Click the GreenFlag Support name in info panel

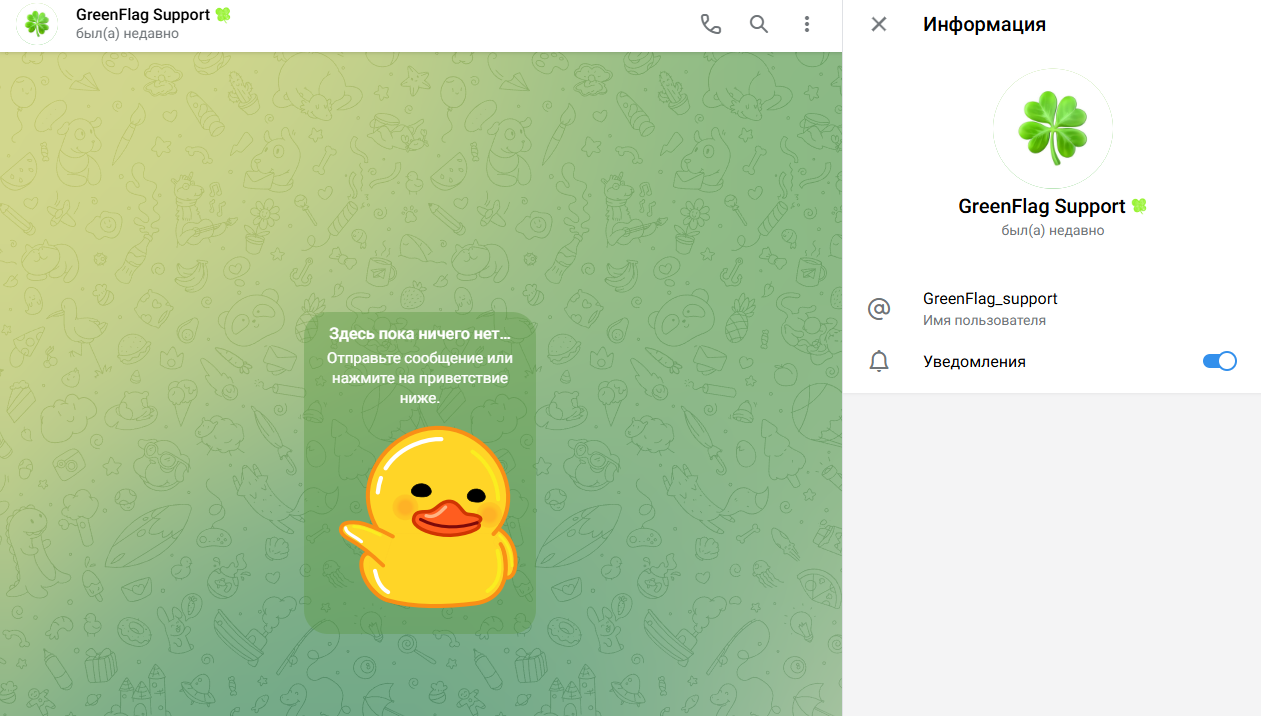tap(1041, 207)
